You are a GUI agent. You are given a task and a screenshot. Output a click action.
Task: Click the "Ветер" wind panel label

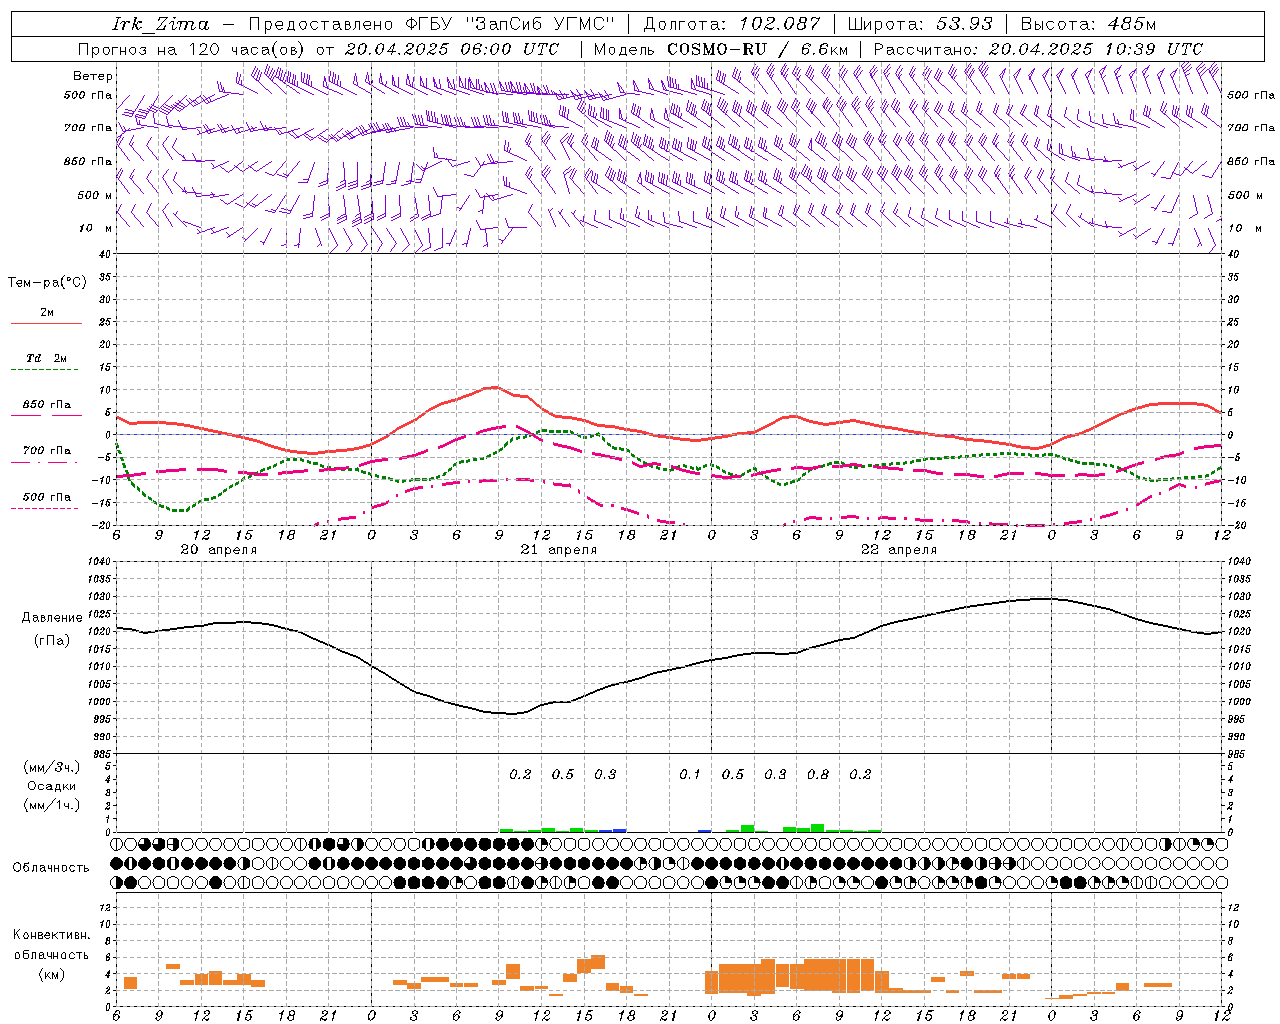[93, 76]
